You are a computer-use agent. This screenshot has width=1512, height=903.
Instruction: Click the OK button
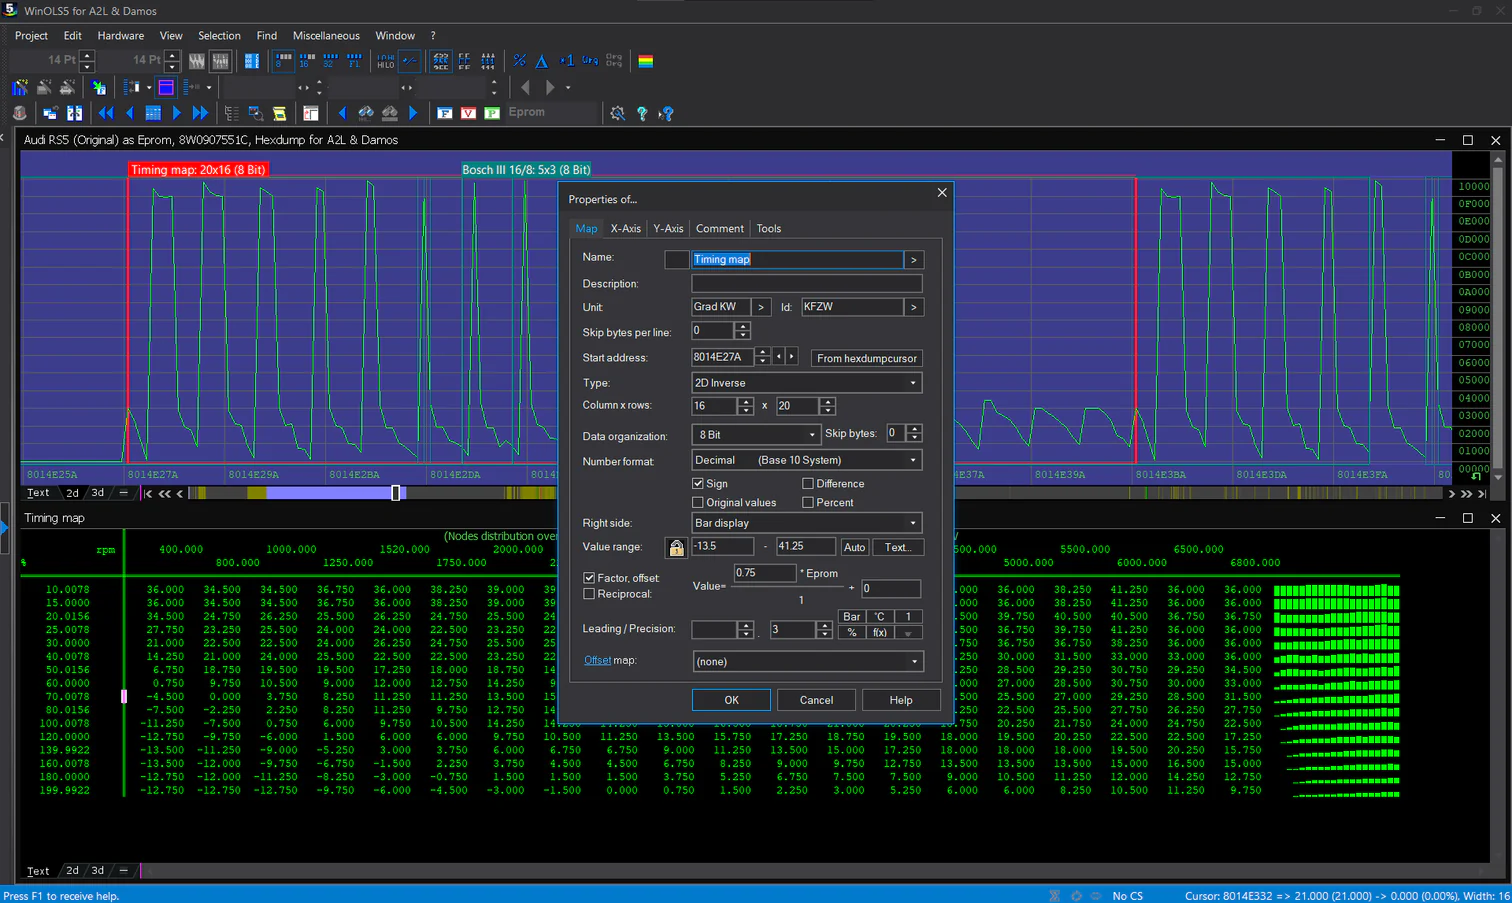pyautogui.click(x=732, y=700)
